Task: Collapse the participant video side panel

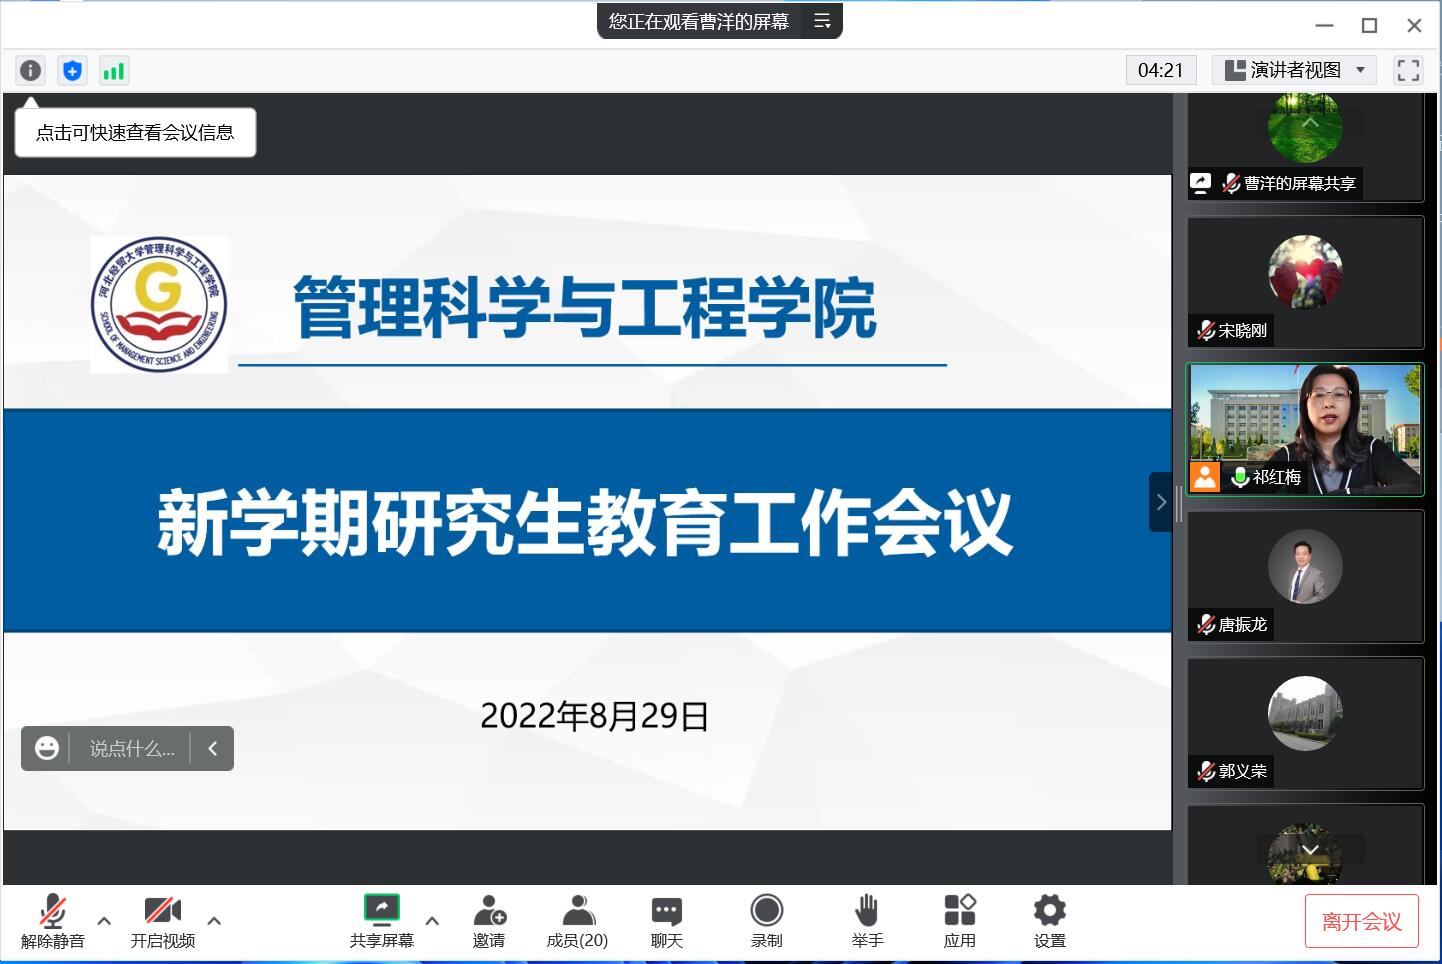Action: 1160,502
